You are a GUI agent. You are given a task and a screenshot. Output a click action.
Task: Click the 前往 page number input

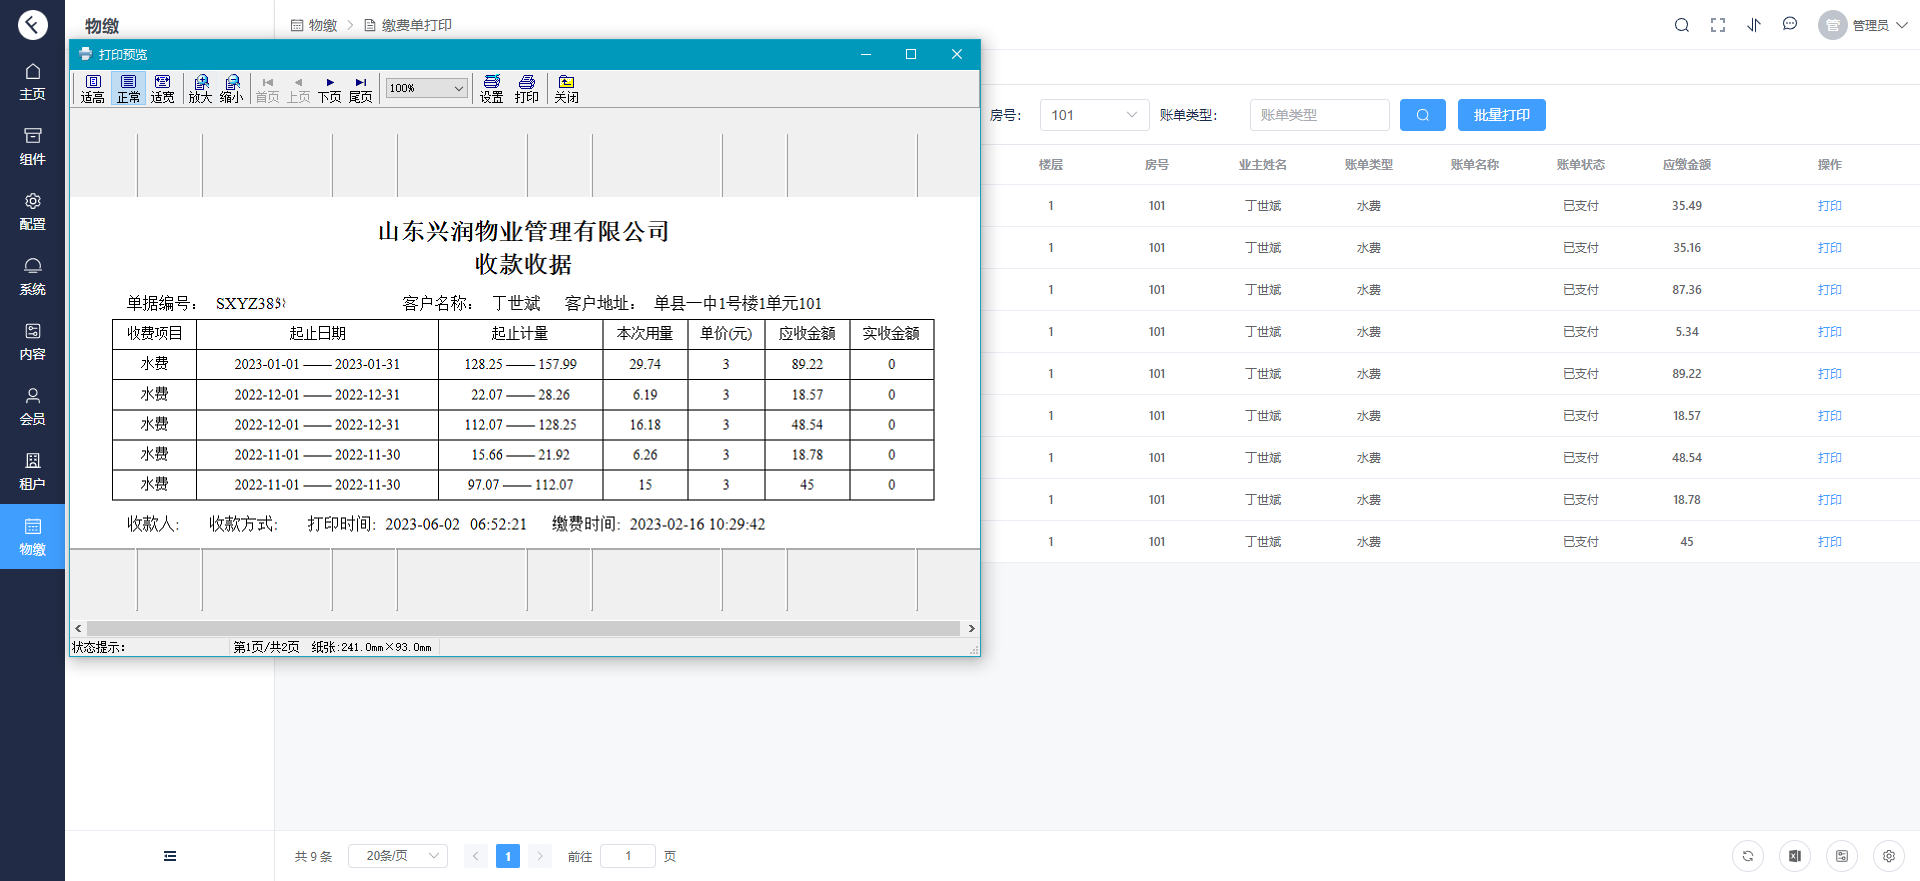628,856
